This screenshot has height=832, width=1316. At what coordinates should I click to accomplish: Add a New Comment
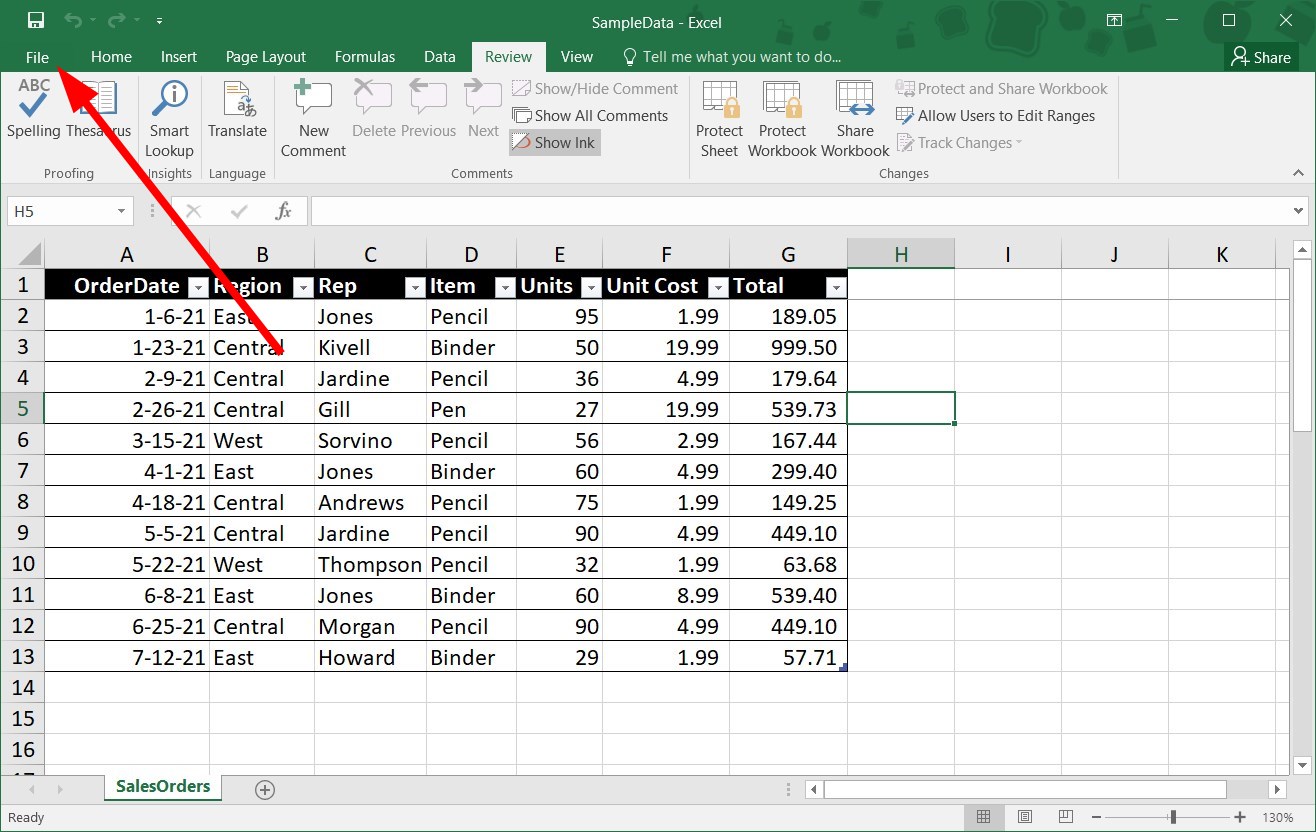313,119
